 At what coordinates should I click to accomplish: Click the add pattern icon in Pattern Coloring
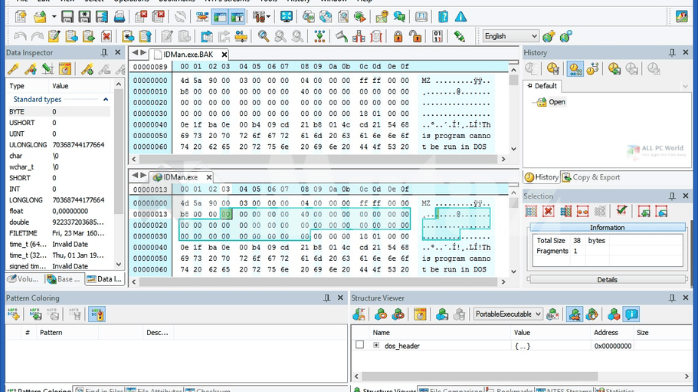pos(13,314)
